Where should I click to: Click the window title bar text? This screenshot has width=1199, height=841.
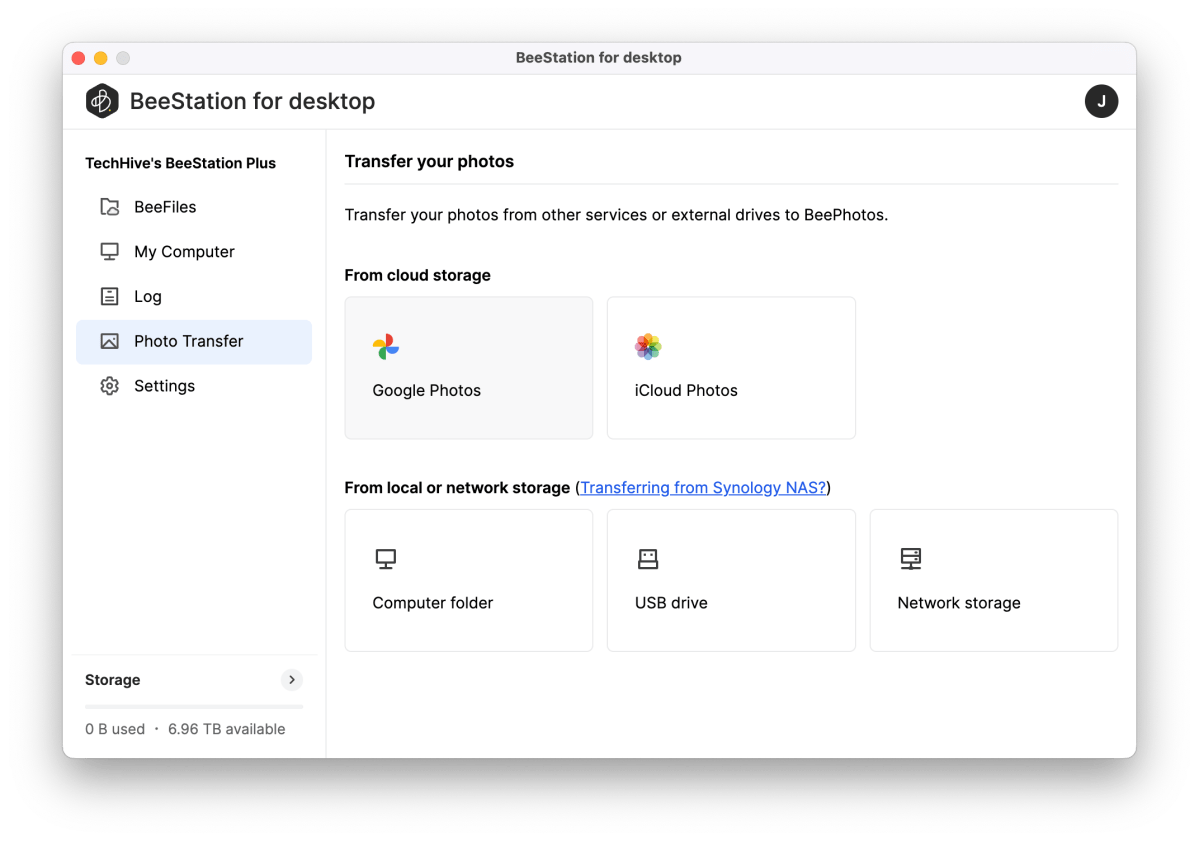coord(599,57)
